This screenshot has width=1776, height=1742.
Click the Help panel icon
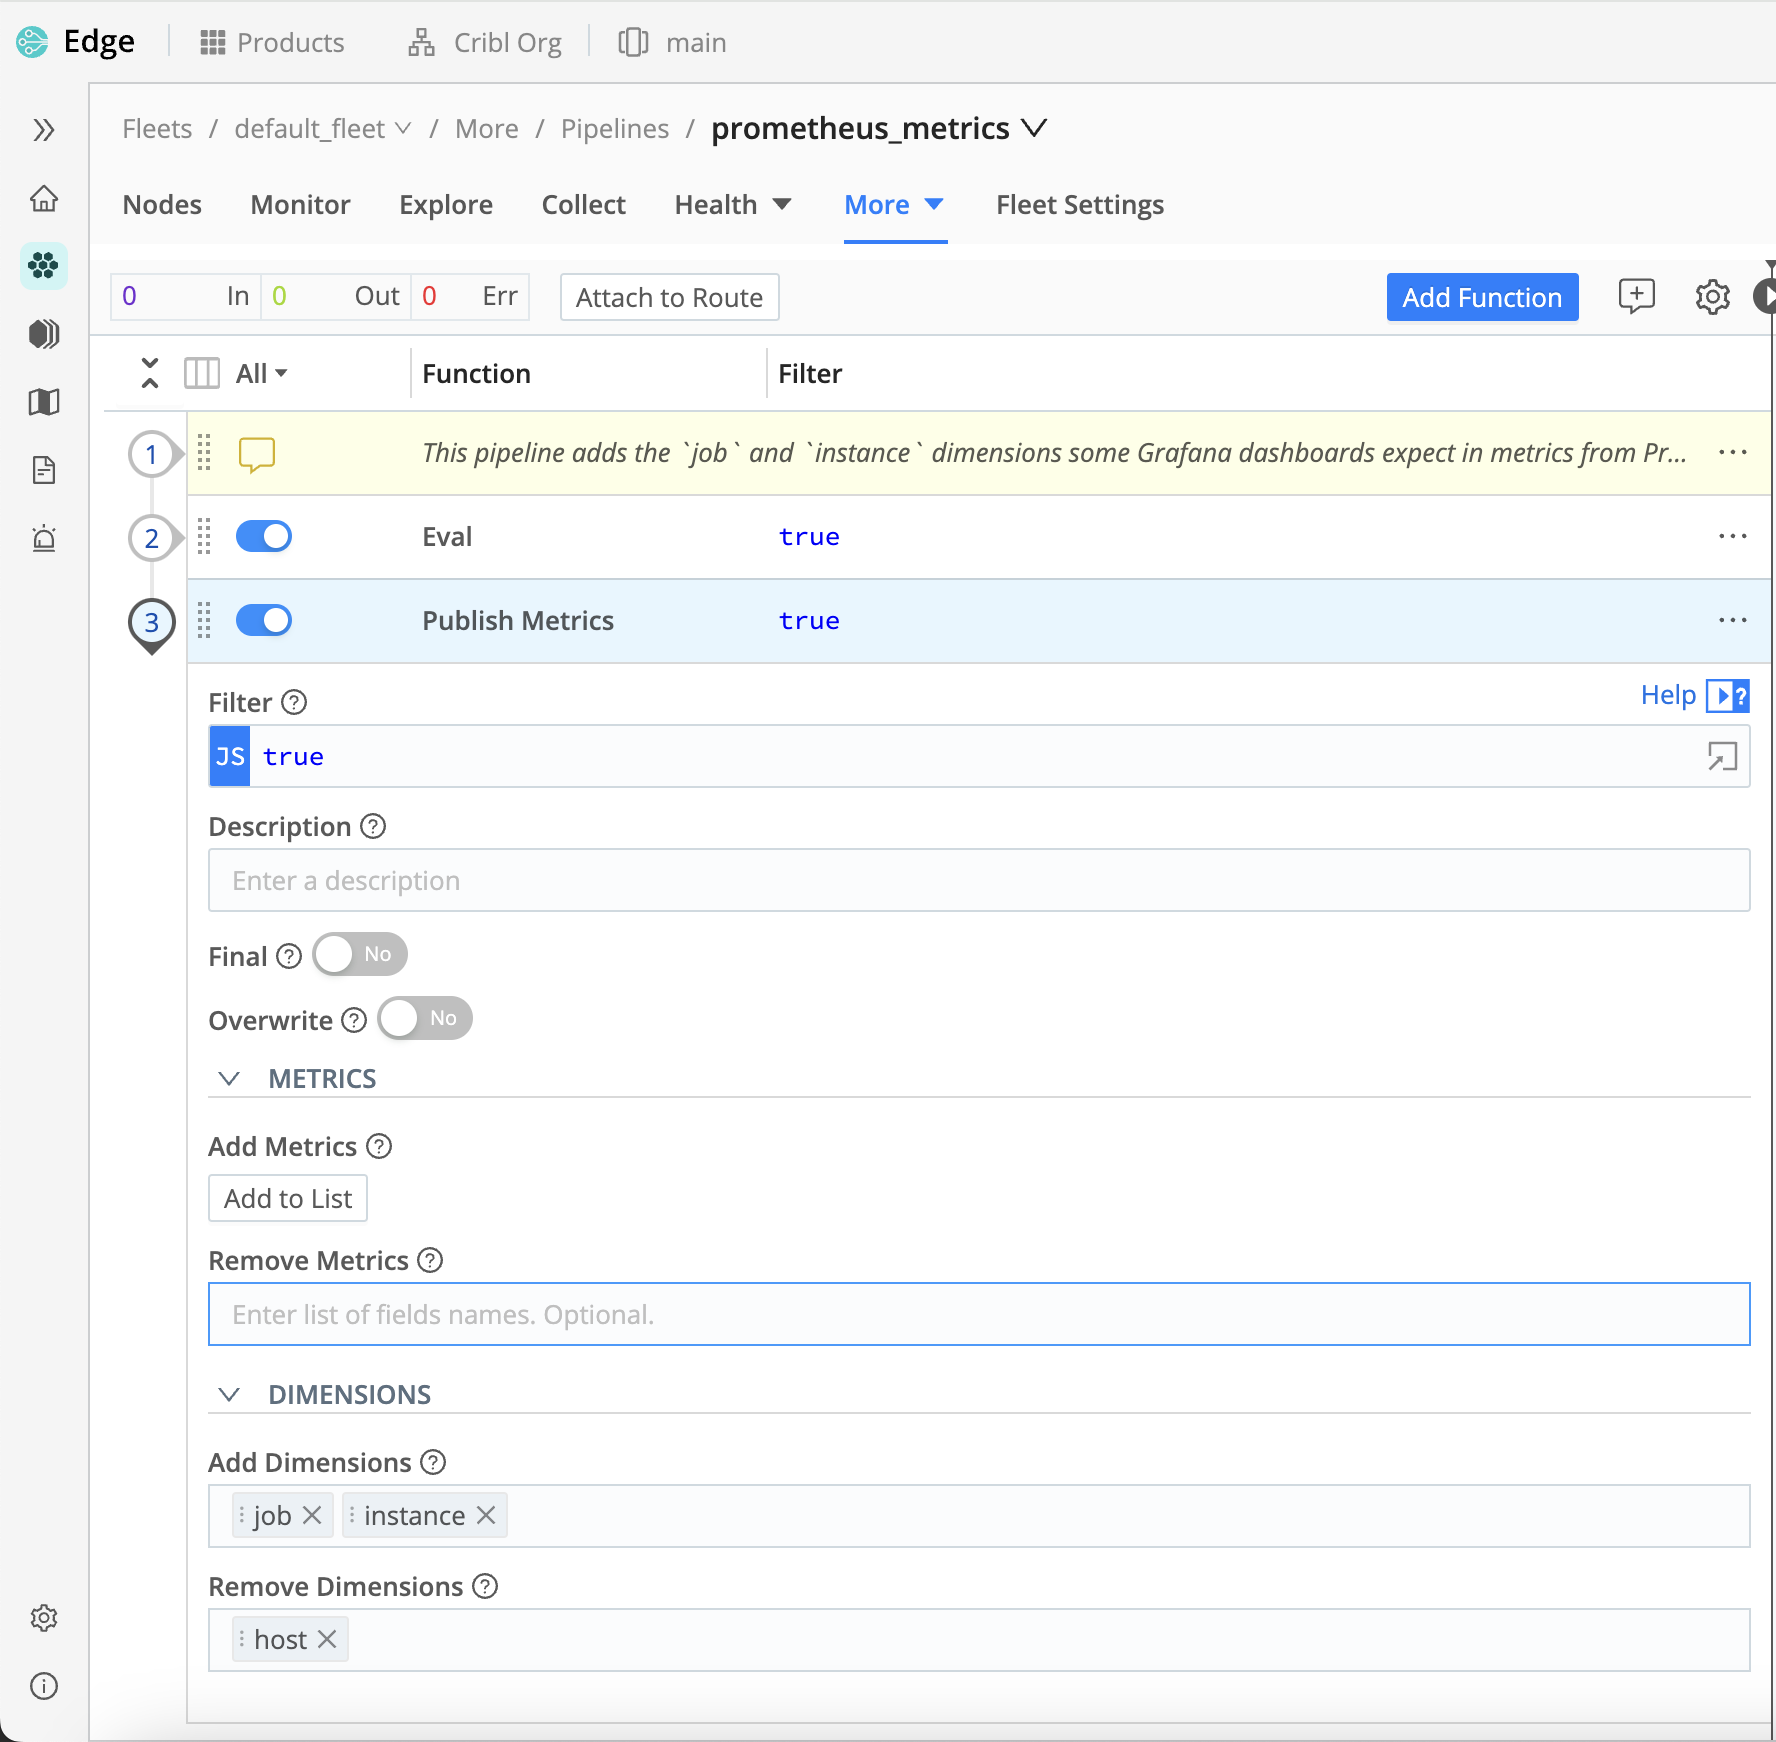[x=1727, y=695]
